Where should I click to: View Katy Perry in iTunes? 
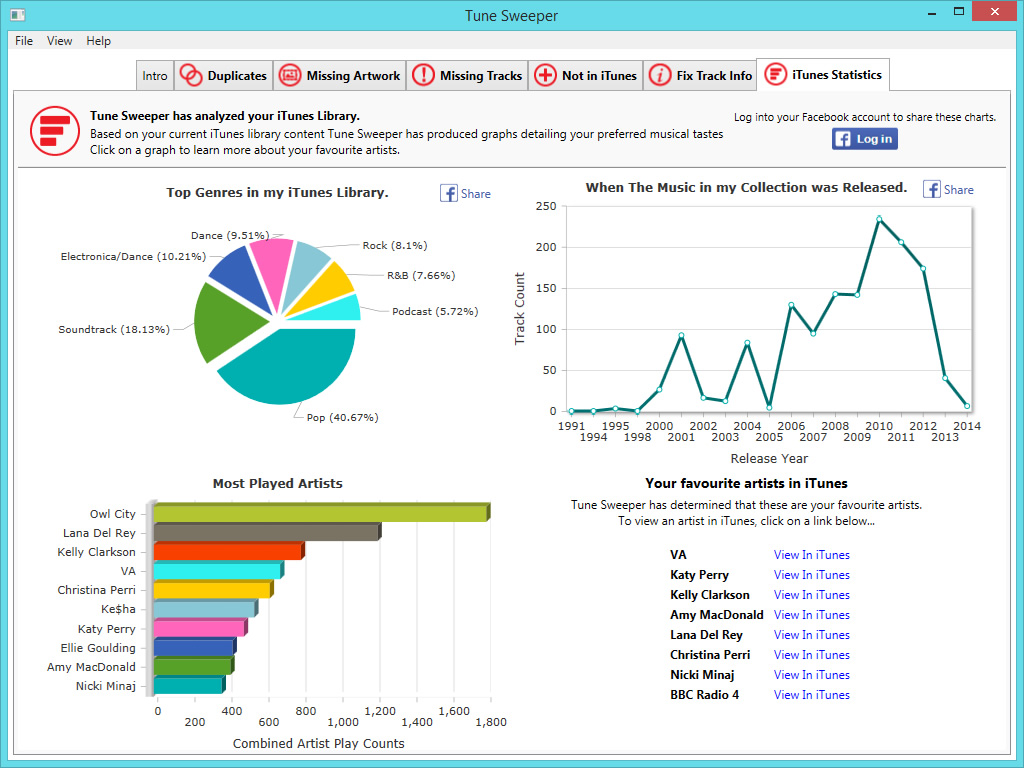pos(811,575)
